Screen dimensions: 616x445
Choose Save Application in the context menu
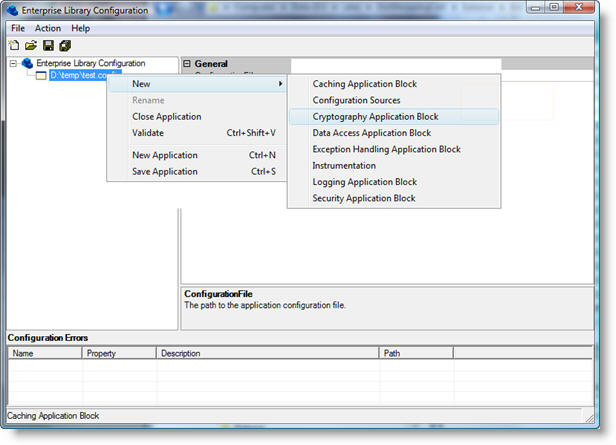tap(197, 172)
